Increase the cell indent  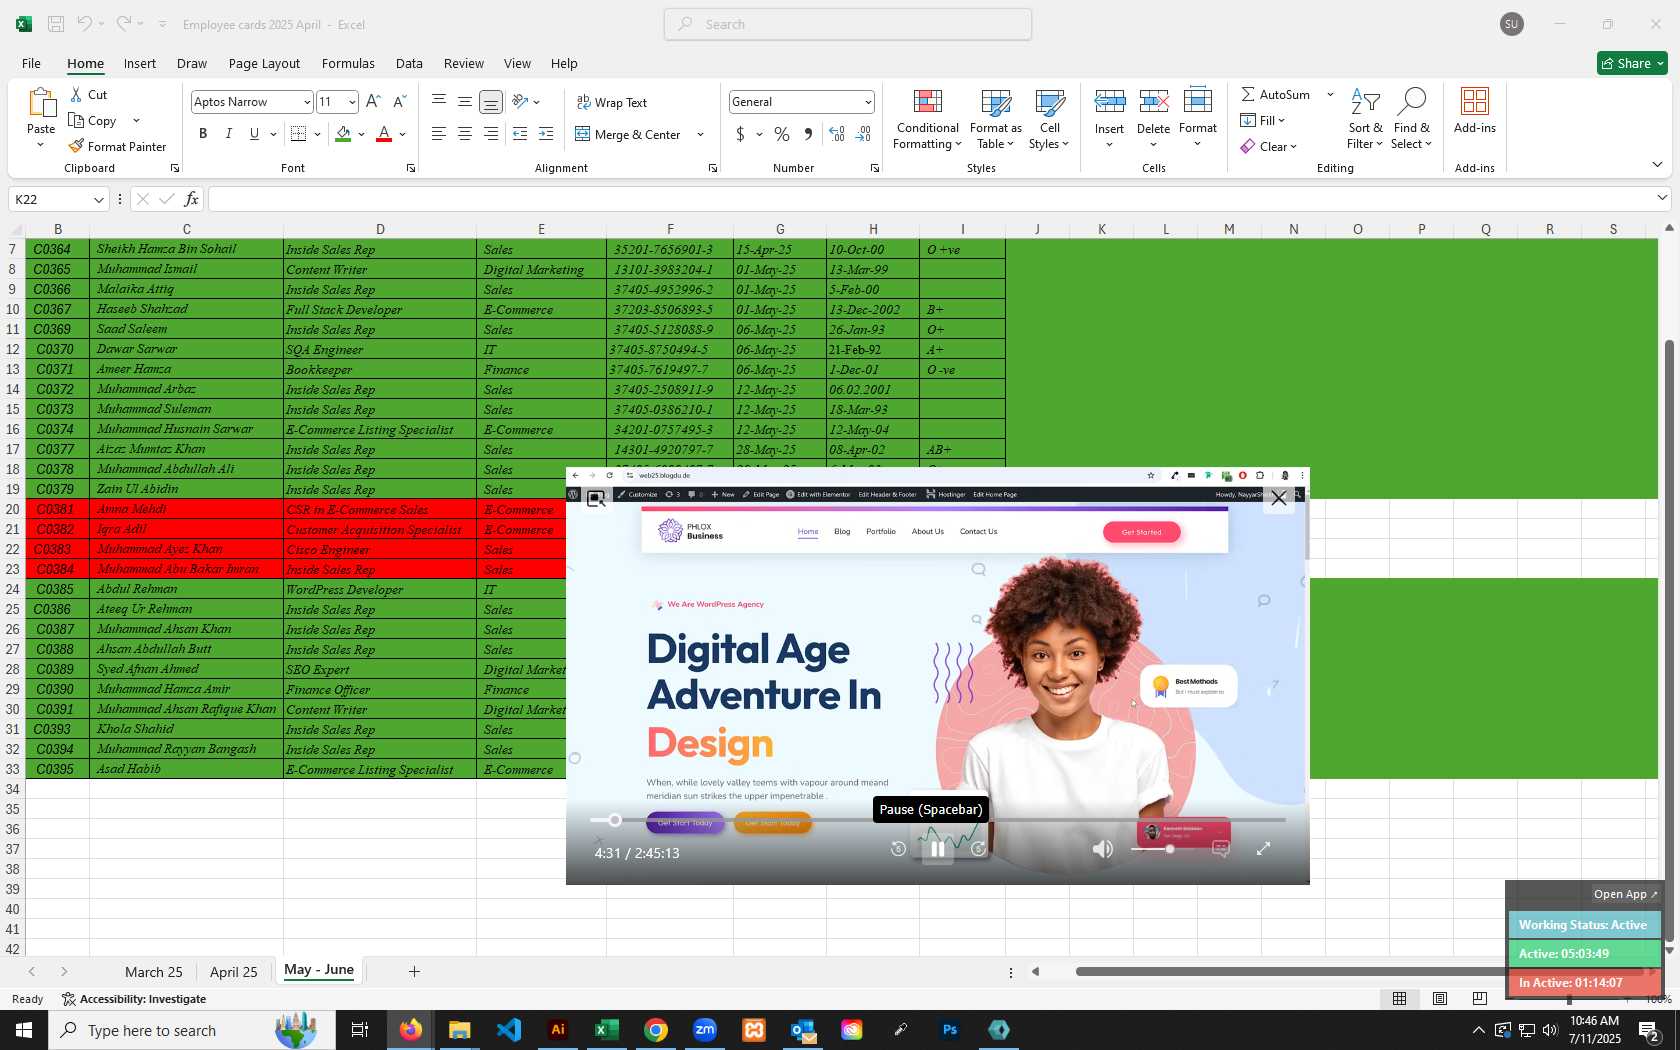click(x=546, y=134)
